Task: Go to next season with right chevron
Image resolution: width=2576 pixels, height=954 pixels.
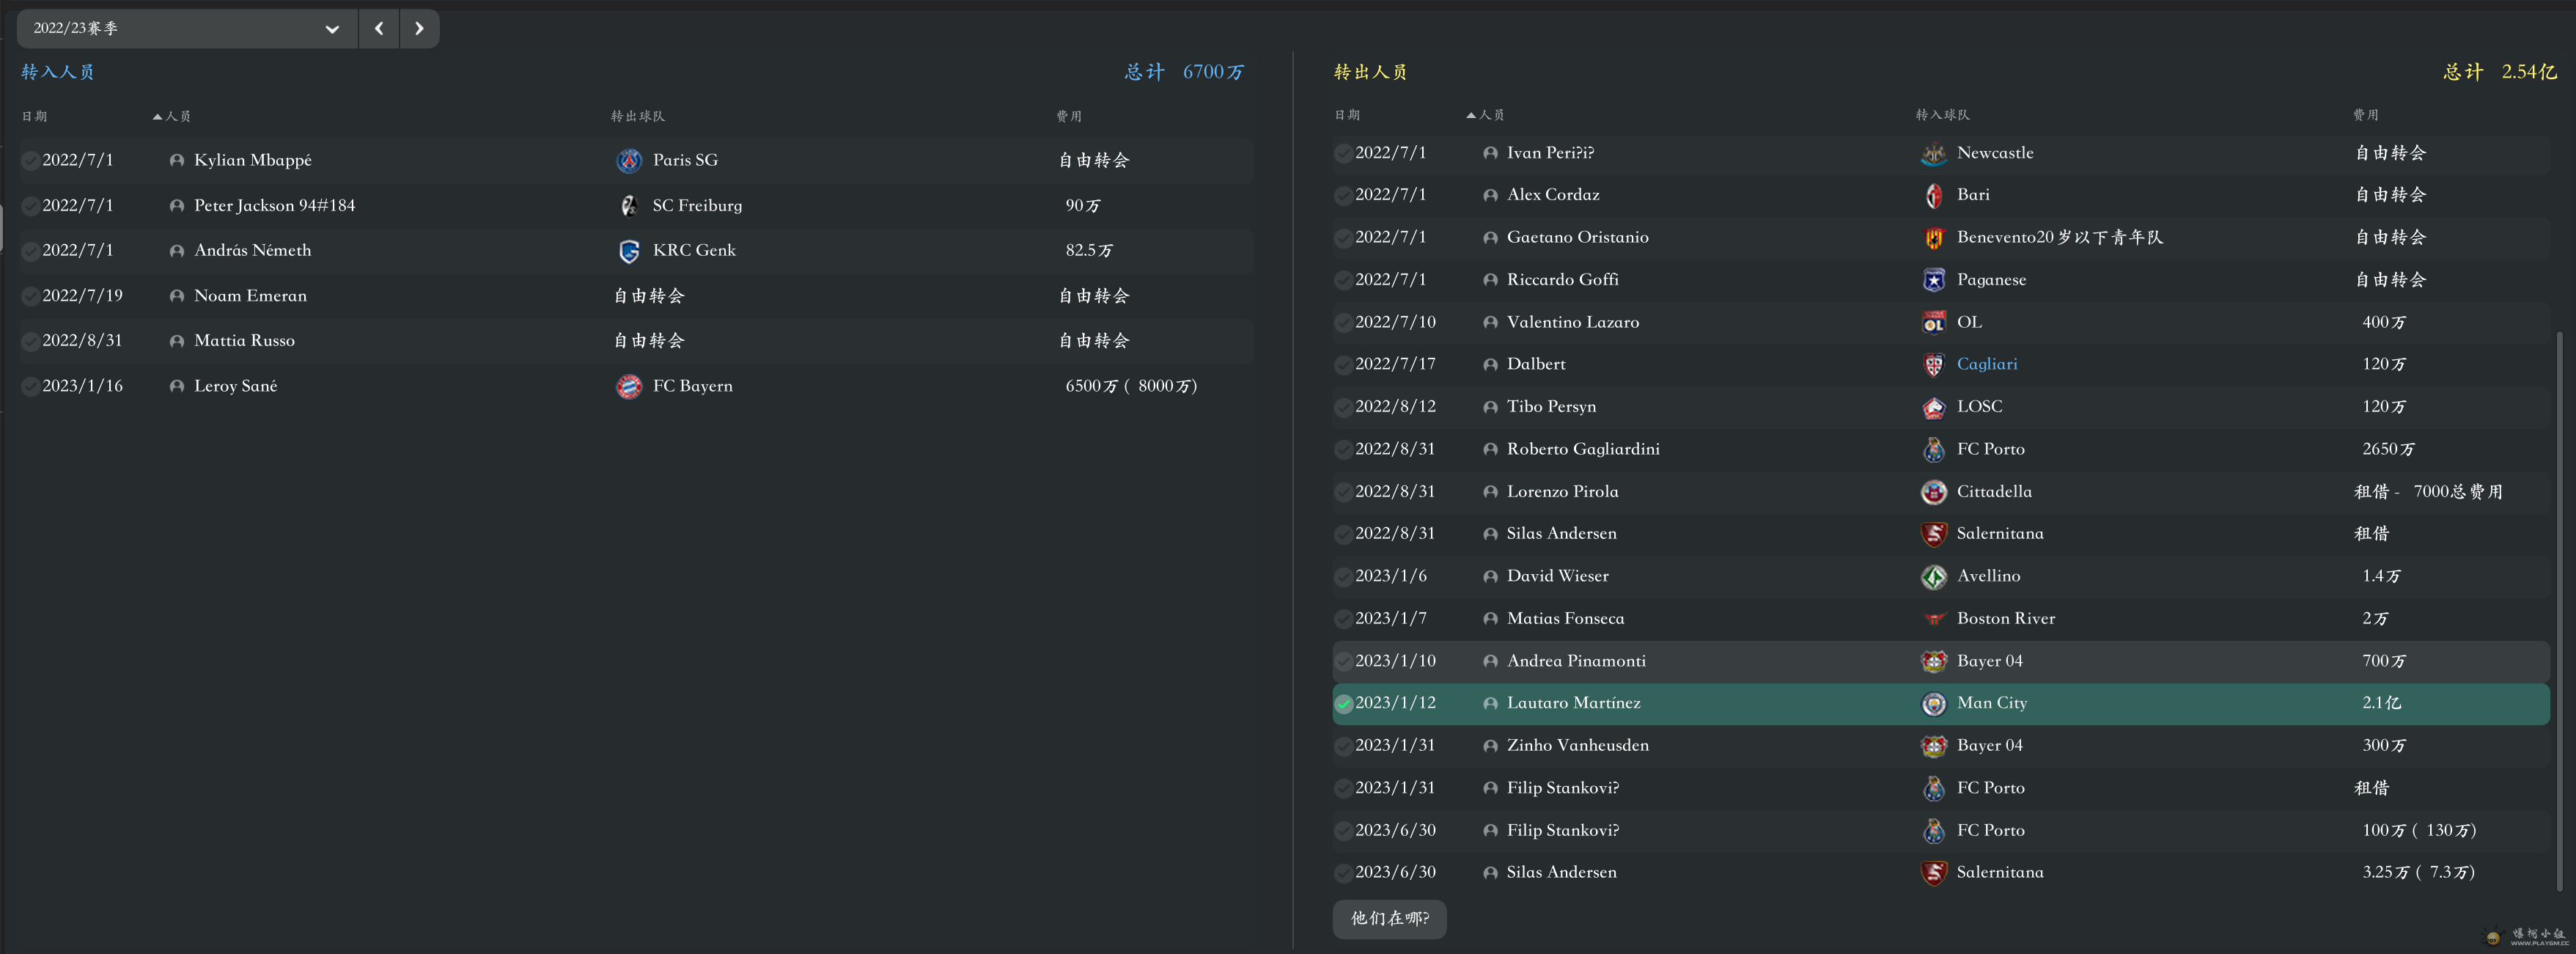Action: [420, 28]
